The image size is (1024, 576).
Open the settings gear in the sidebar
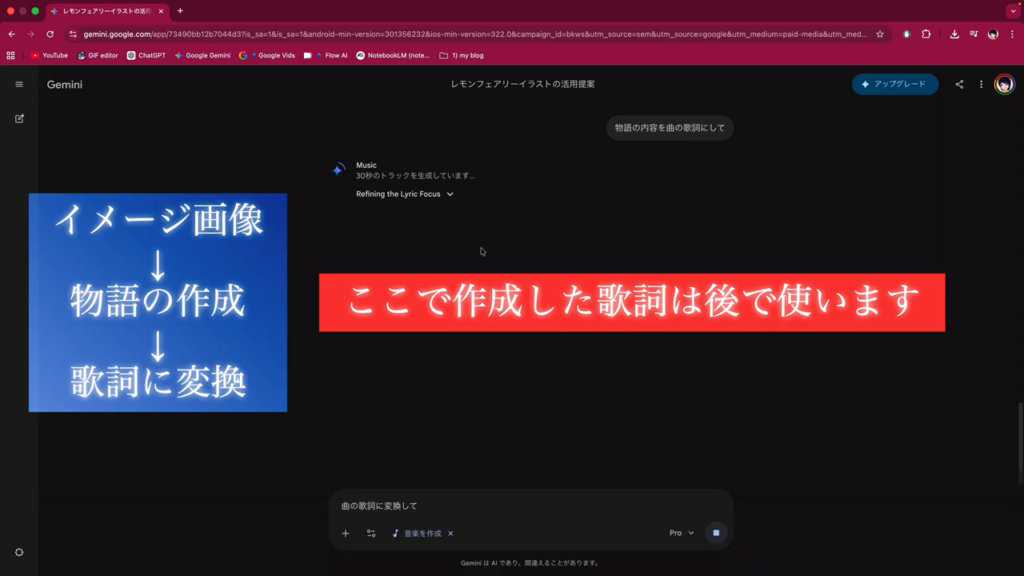pos(19,552)
